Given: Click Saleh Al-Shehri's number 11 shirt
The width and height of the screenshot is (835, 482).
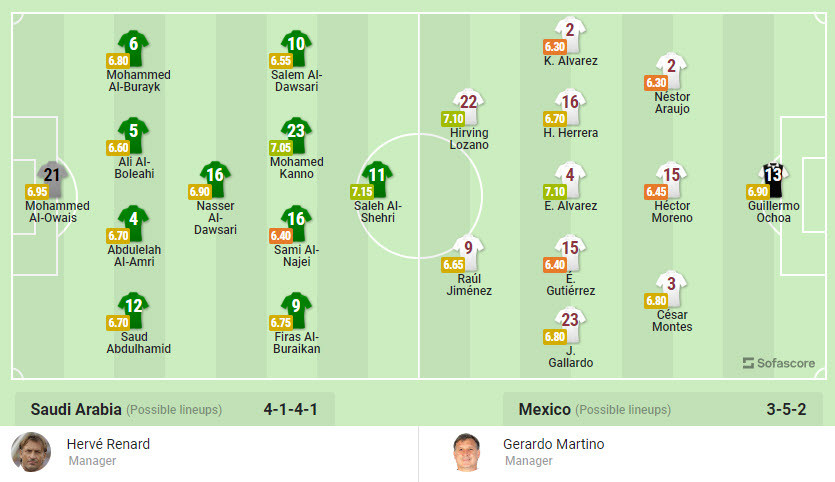Looking at the screenshot, I should (378, 178).
